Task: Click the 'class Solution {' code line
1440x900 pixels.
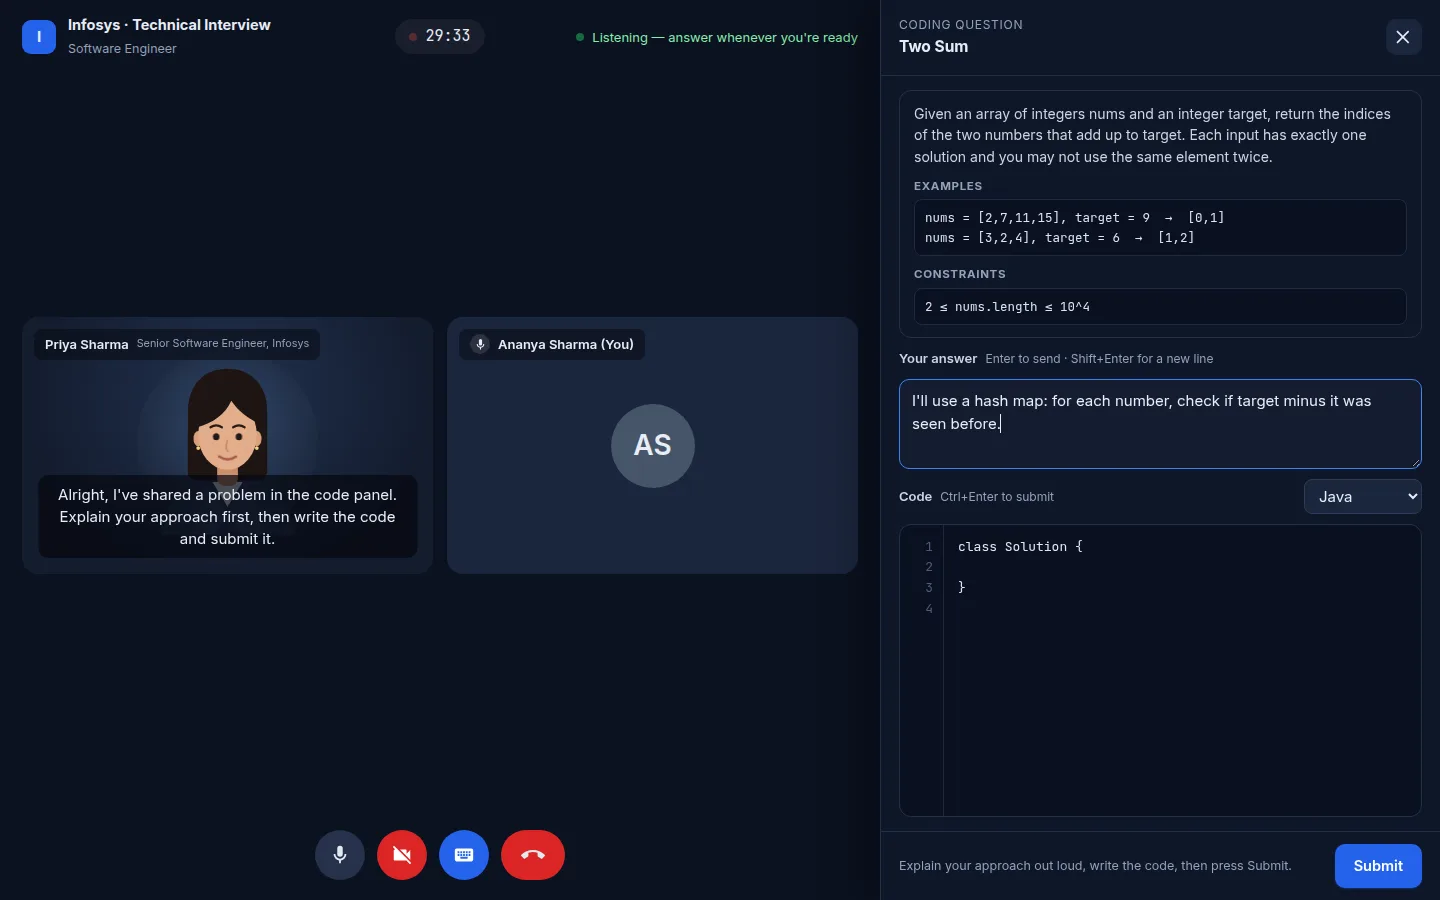Action: pyautogui.click(x=1020, y=547)
